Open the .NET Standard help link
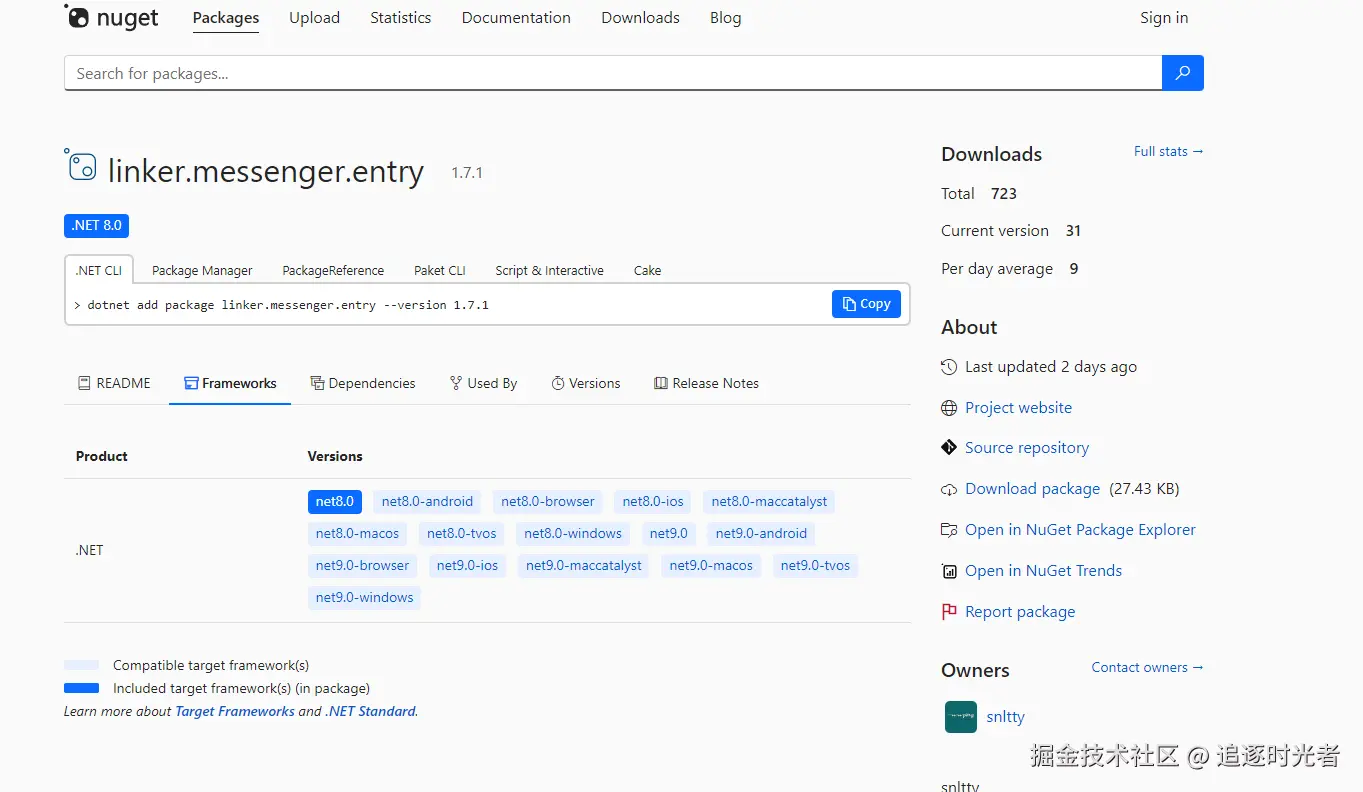This screenshot has height=792, width=1363. 370,712
